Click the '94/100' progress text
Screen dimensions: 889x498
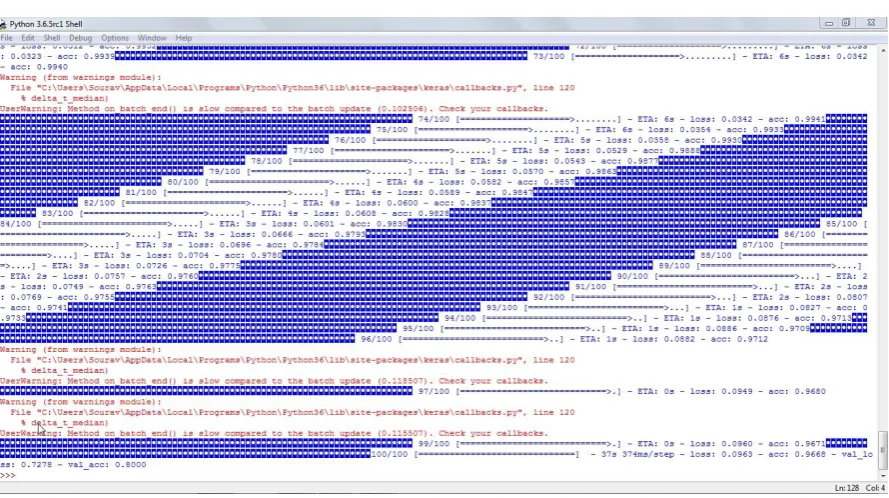[x=460, y=318]
